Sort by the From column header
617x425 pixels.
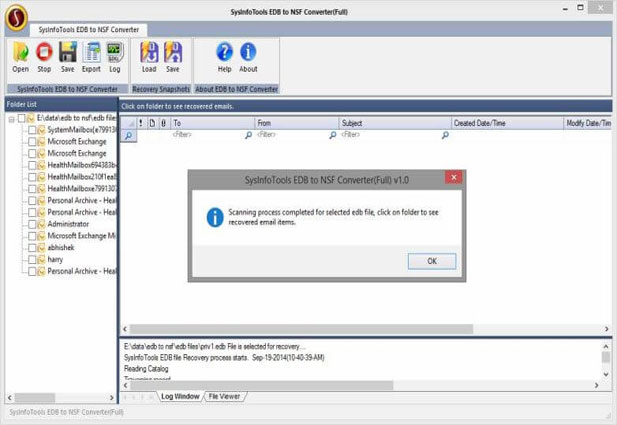[297, 123]
